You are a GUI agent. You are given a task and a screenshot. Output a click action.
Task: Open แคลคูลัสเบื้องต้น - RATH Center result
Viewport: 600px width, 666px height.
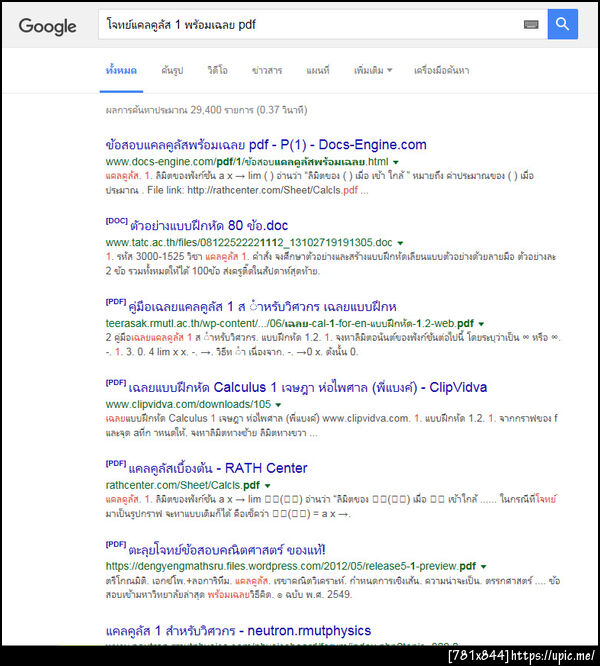pyautogui.click(x=217, y=468)
